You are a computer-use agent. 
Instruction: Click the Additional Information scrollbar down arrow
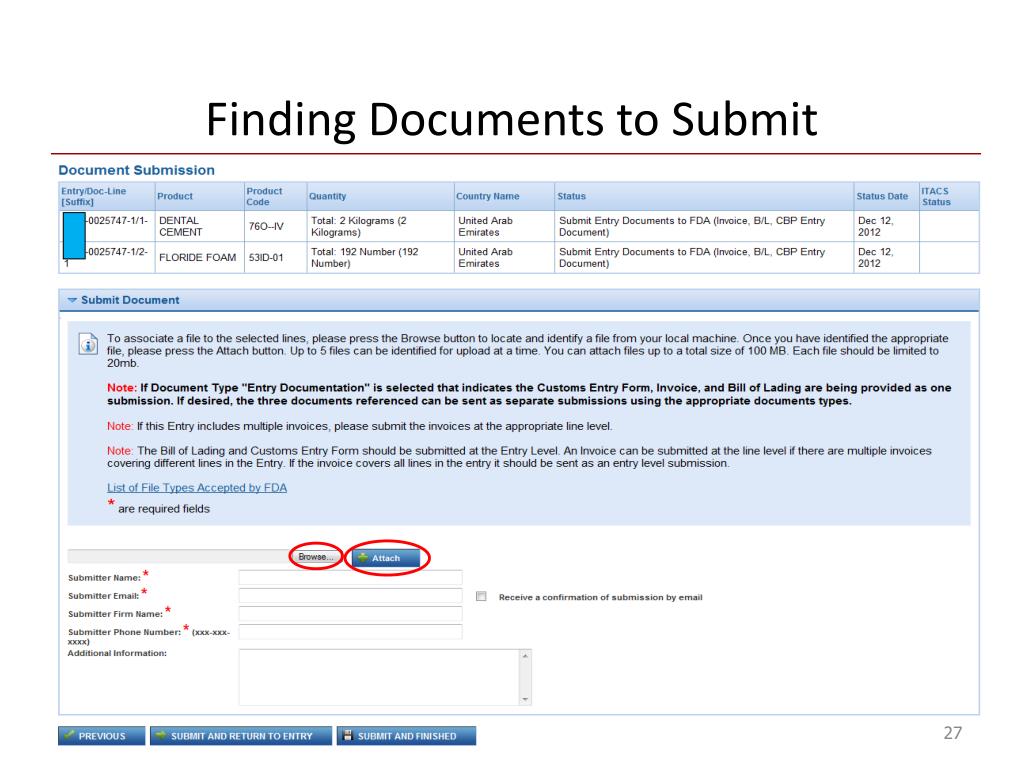click(x=526, y=699)
